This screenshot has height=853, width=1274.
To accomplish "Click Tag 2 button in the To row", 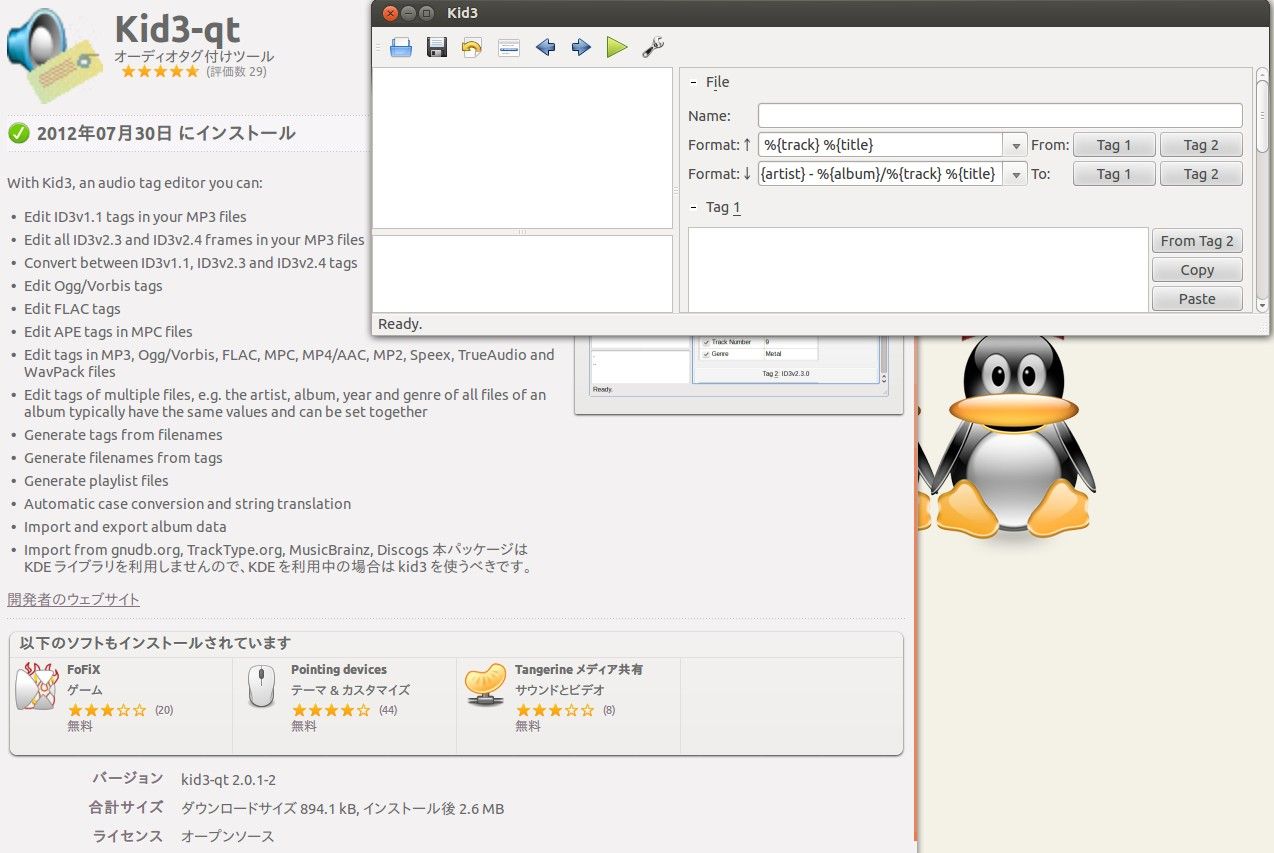I will [1201, 174].
